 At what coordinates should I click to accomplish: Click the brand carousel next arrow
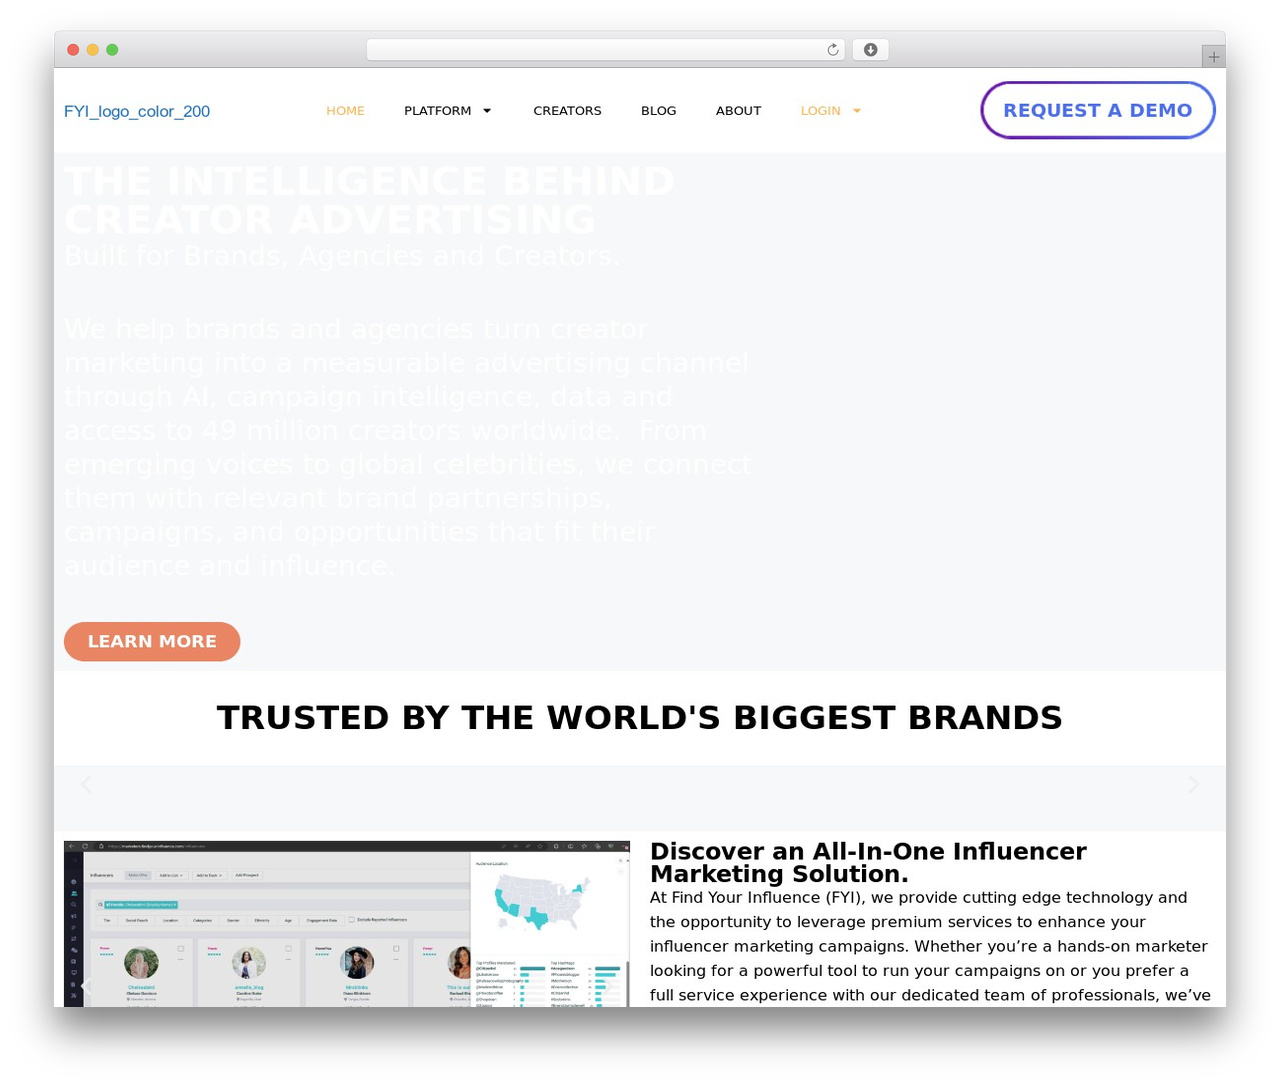click(x=1193, y=785)
